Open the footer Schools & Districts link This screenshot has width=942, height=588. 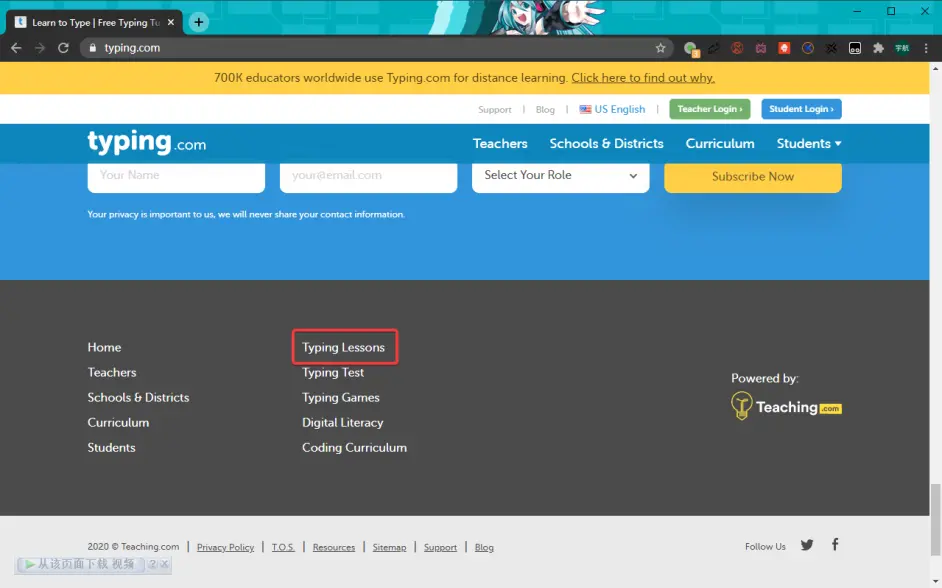(x=138, y=398)
